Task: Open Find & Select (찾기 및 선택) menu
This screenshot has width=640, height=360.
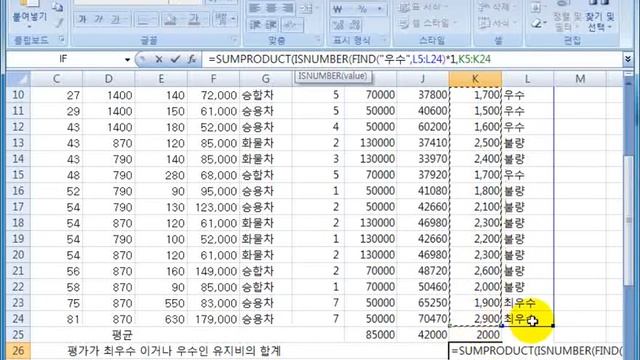Action: (x=600, y=16)
